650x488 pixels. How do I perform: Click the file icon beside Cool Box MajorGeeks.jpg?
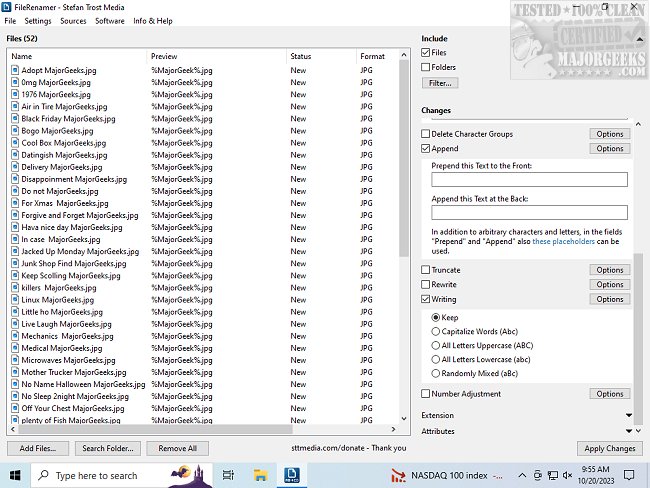click(15, 143)
